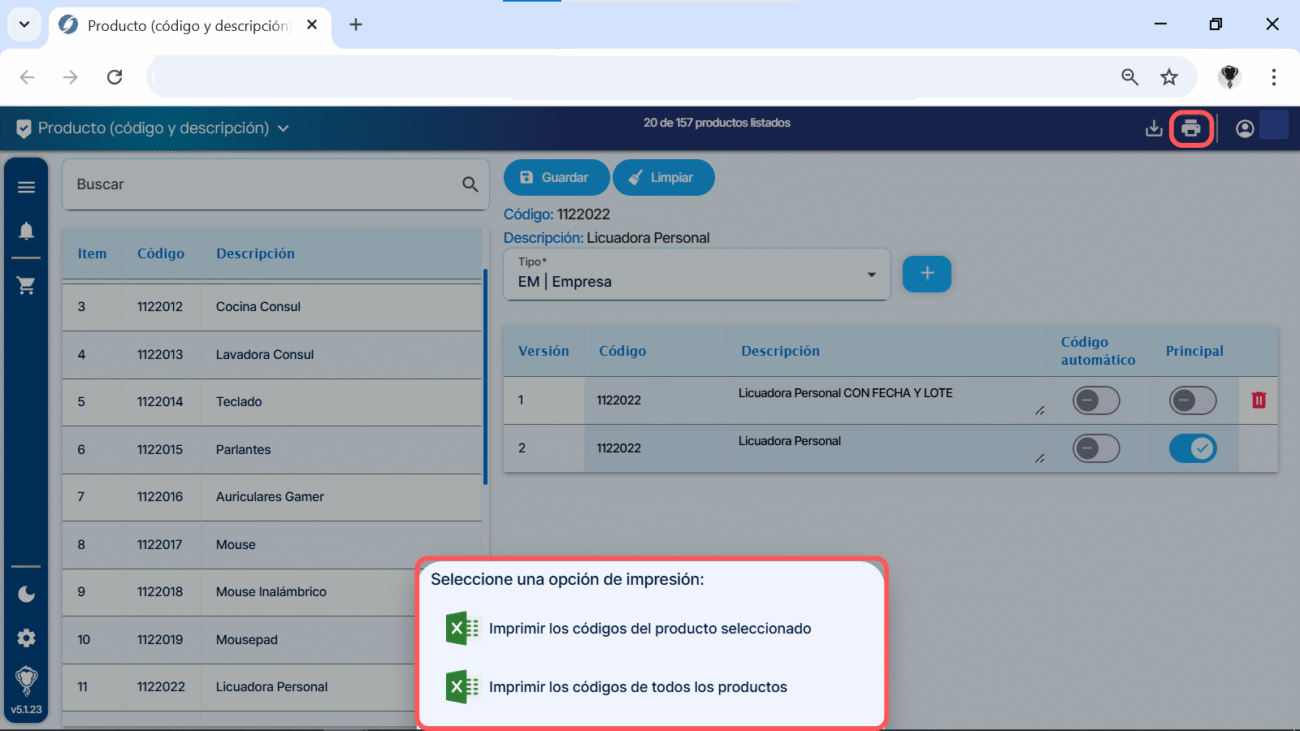Open the user account profile icon
1300x731 pixels.
[1244, 129]
